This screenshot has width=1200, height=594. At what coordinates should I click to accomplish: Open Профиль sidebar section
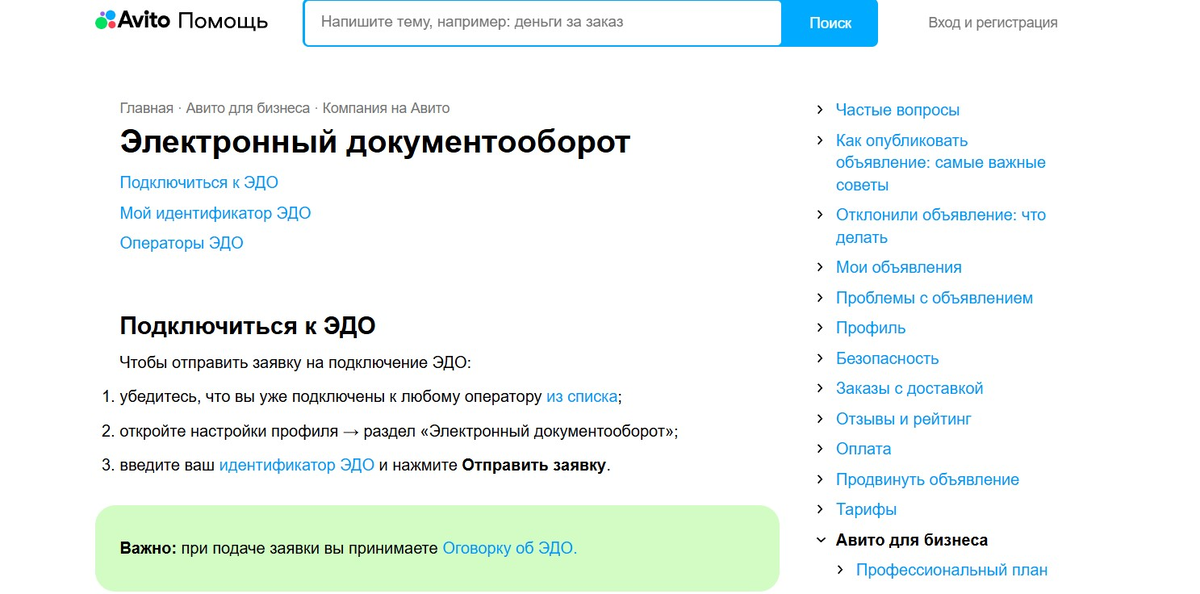[x=871, y=328]
